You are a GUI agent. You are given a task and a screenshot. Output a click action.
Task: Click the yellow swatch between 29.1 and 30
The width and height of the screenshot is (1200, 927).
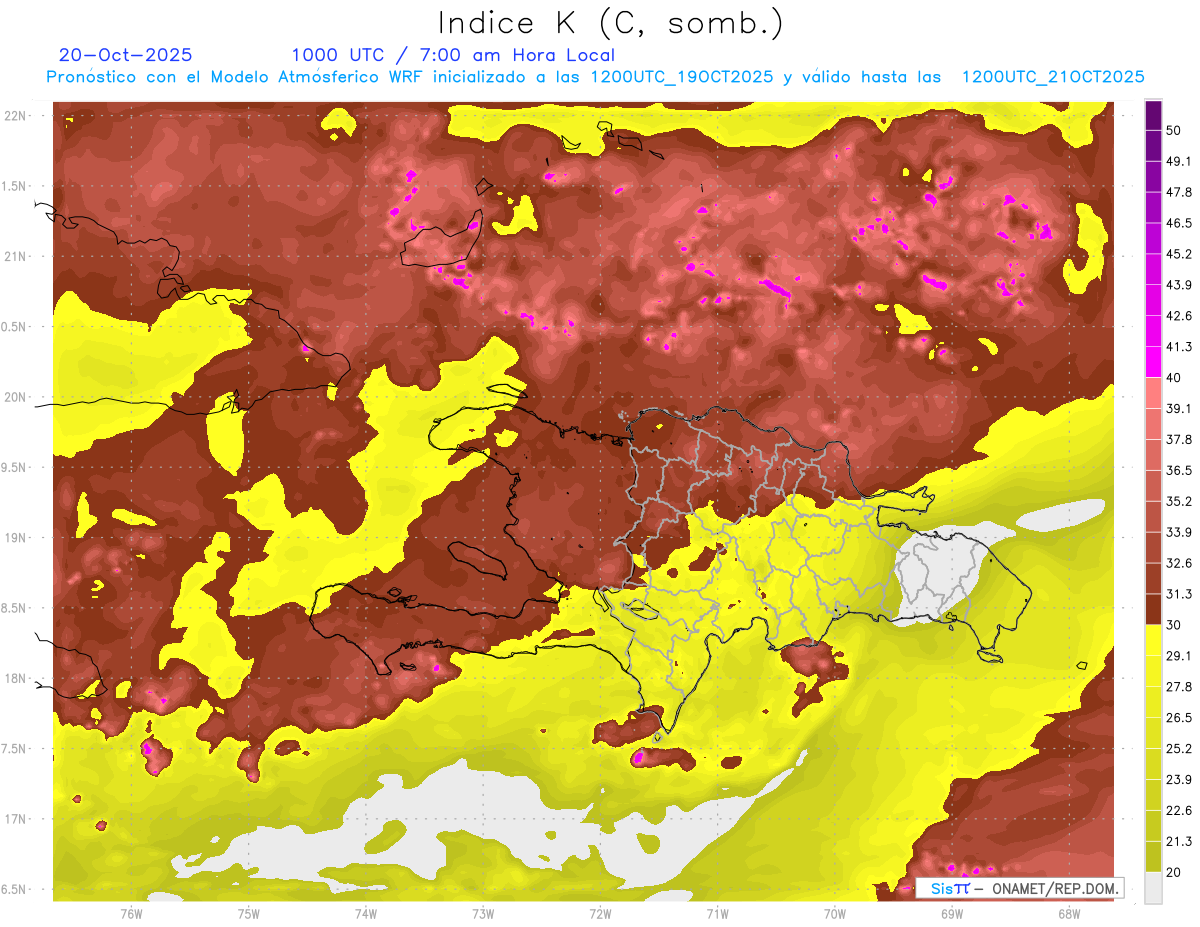coord(1153,640)
